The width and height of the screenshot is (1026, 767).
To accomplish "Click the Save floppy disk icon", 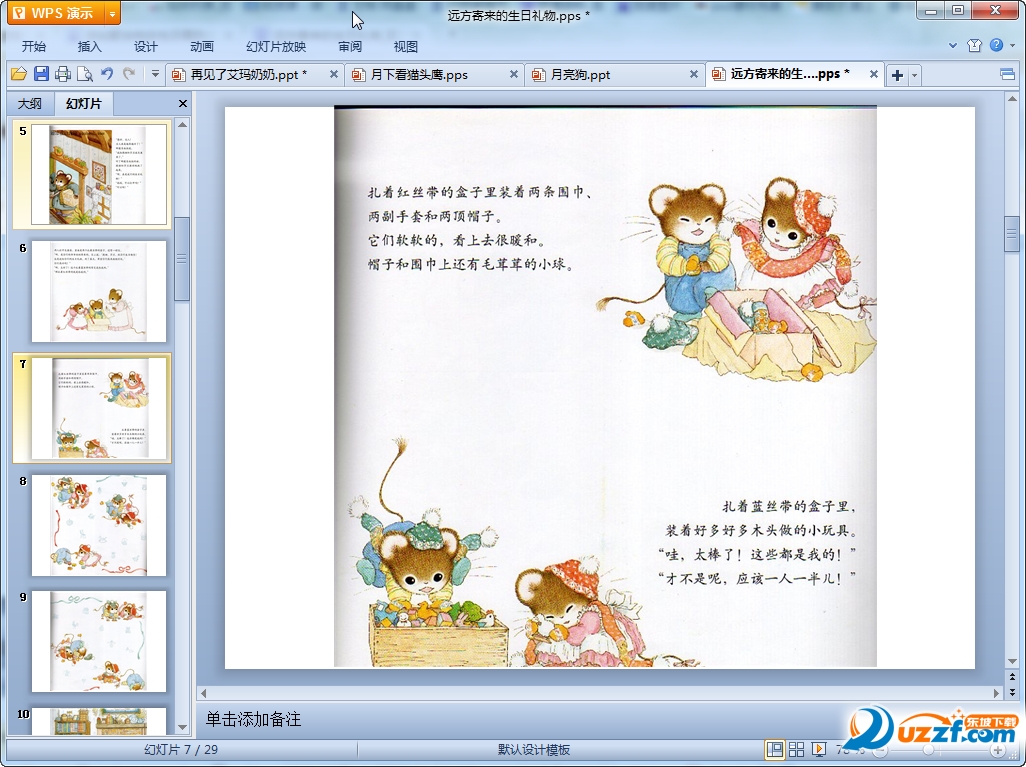I will [x=41, y=74].
